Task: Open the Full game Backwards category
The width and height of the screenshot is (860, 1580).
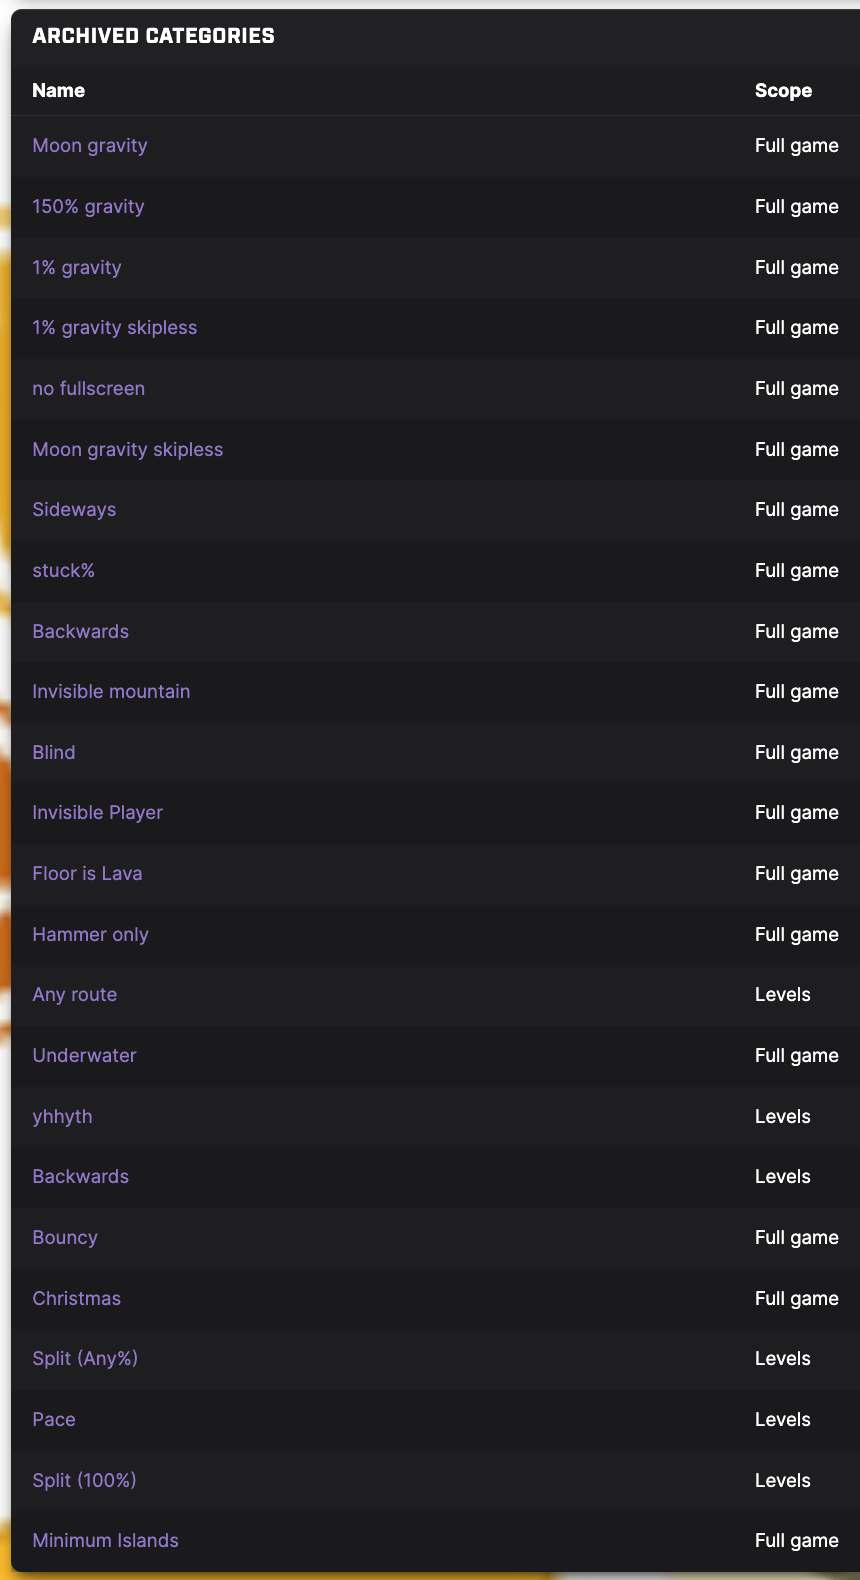Action: (80, 632)
